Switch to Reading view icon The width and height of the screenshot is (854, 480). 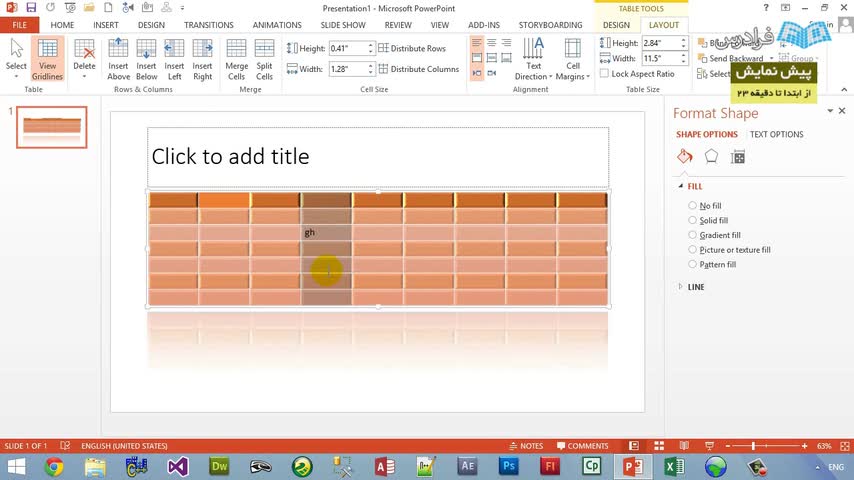pyautogui.click(x=684, y=446)
